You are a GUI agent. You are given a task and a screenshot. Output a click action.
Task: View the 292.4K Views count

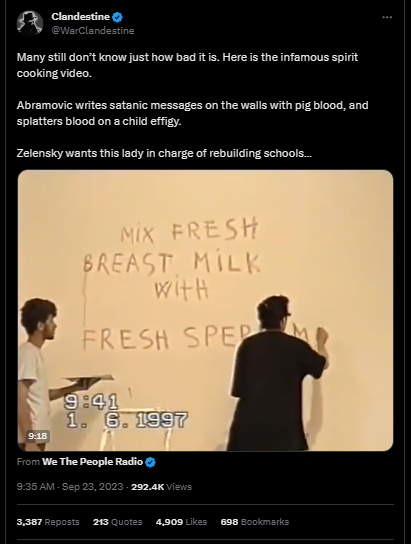click(x=161, y=487)
